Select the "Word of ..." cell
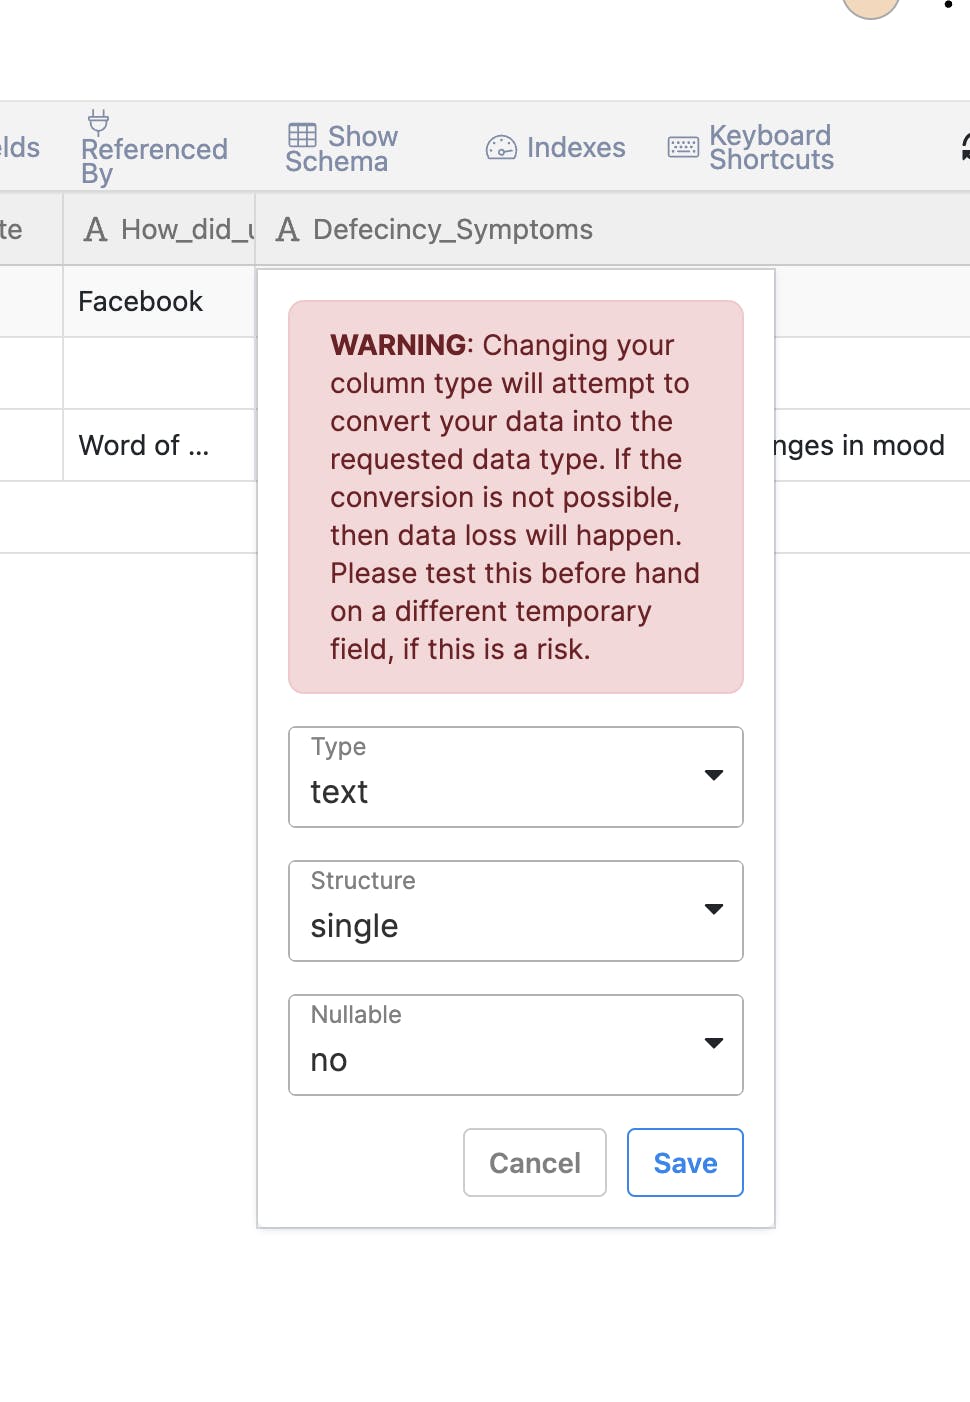The width and height of the screenshot is (970, 1402). pyautogui.click(x=144, y=446)
